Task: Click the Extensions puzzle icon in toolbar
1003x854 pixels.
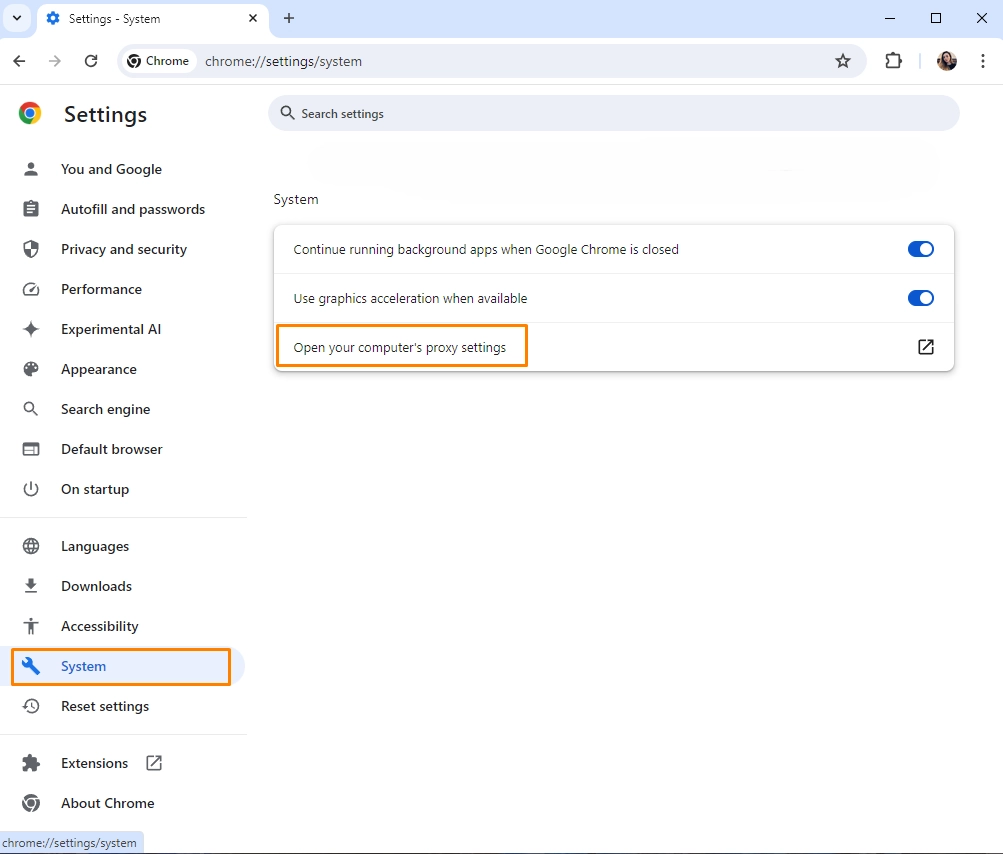Action: 893,61
